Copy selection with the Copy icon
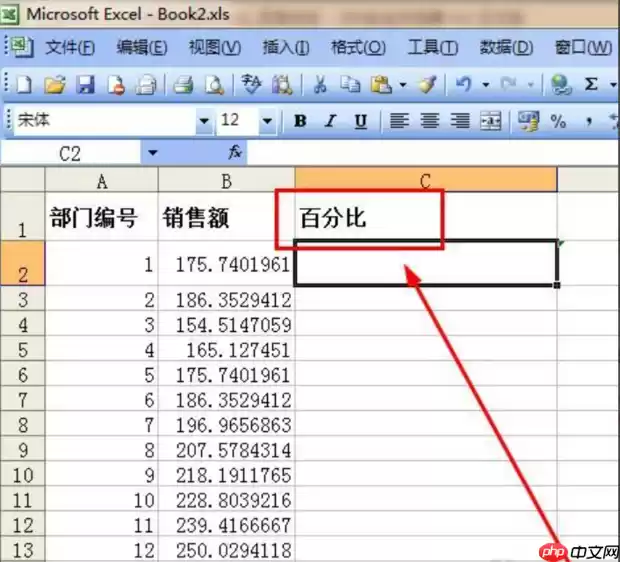This screenshot has width=620, height=562. (350, 84)
